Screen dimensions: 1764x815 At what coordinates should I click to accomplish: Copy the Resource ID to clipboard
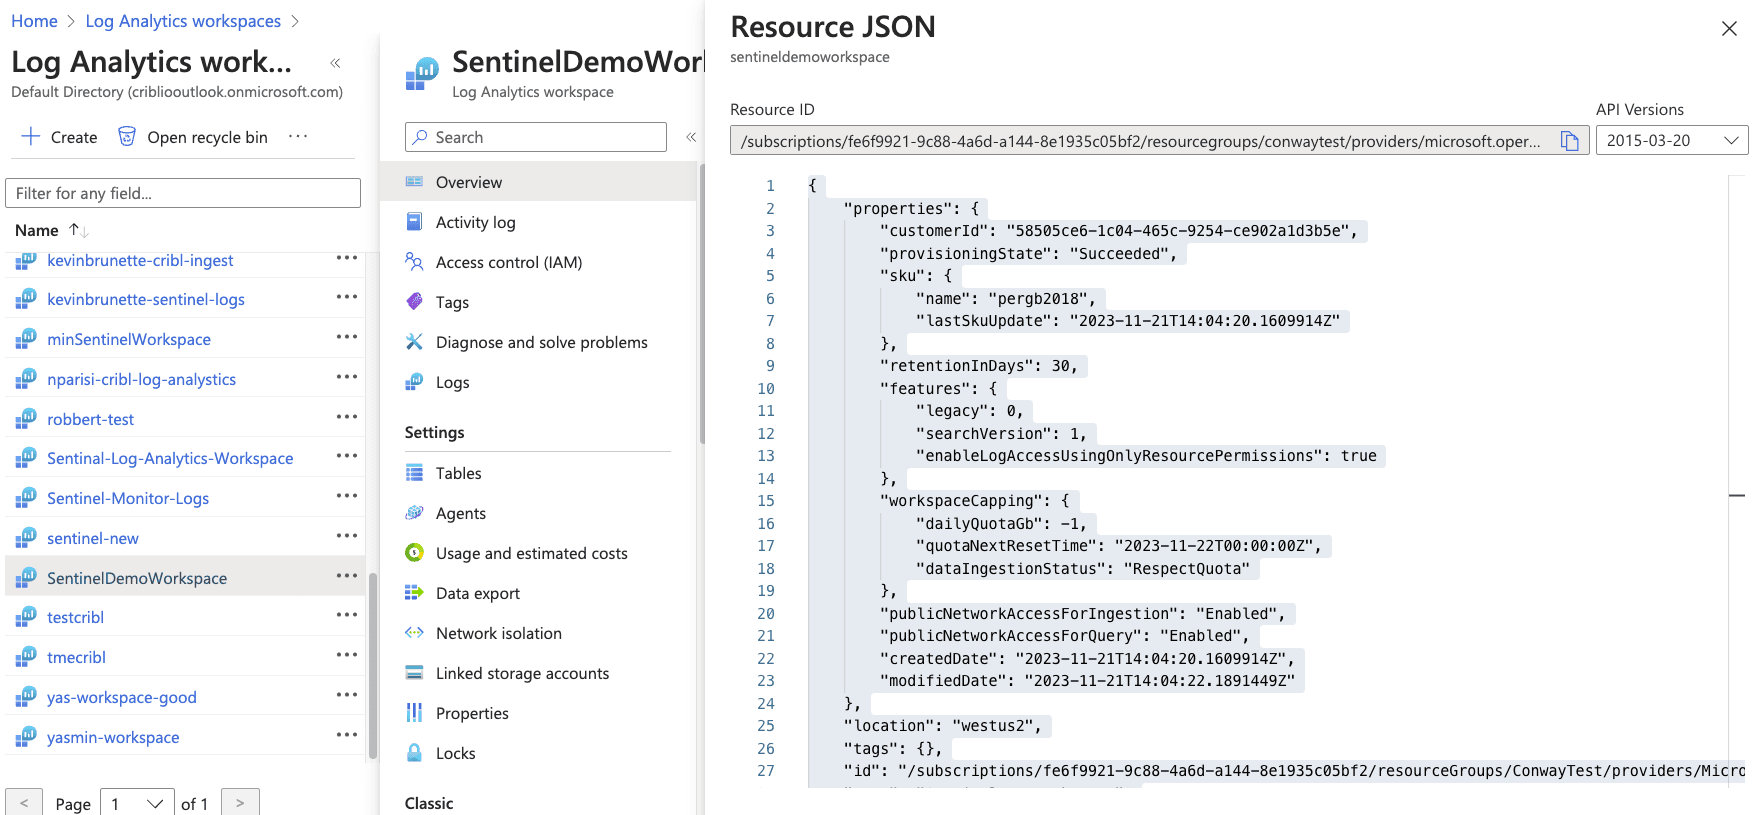point(1570,141)
